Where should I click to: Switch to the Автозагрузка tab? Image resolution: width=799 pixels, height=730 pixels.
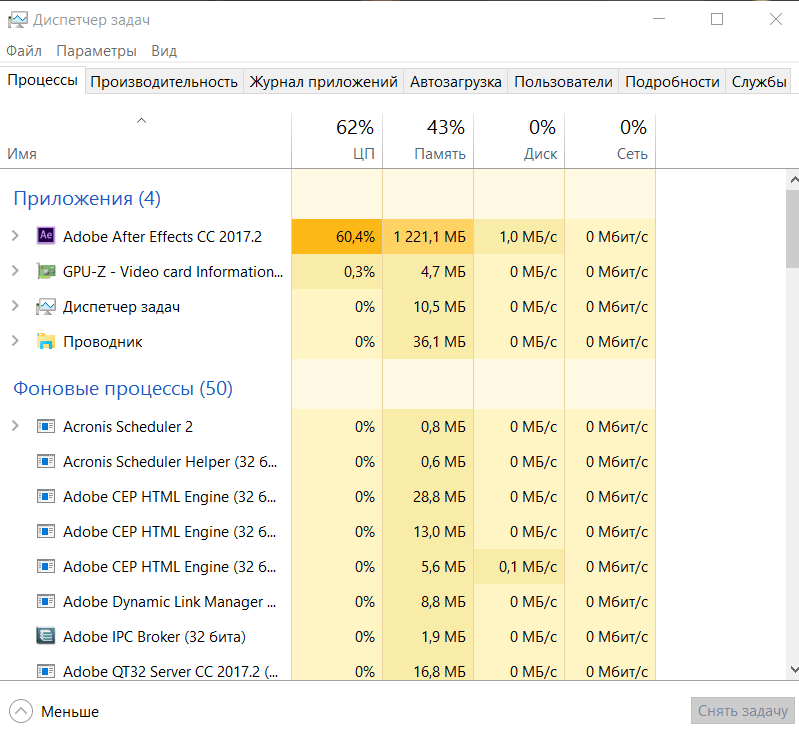456,82
